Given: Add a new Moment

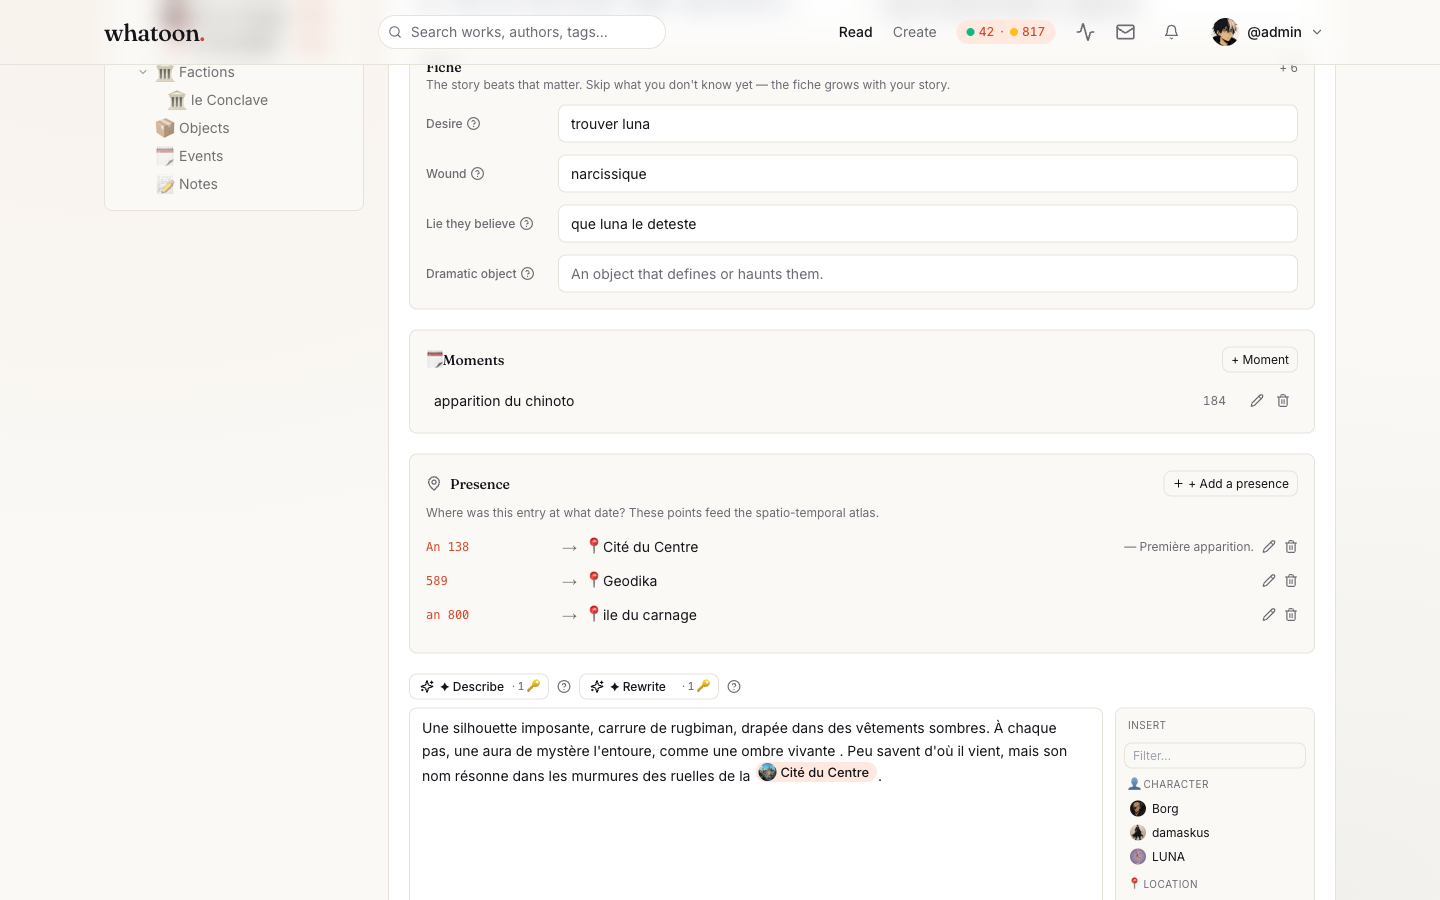Looking at the screenshot, I should (x=1260, y=360).
